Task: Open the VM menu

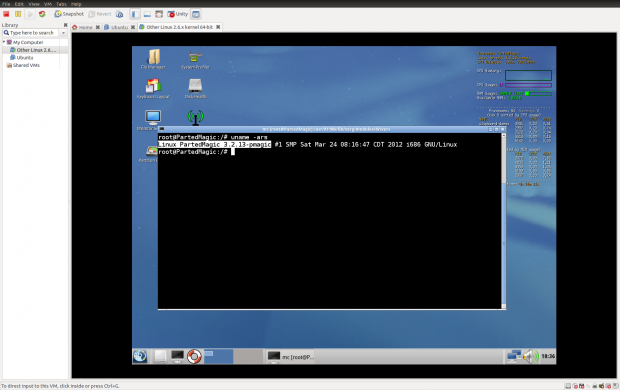Action: [x=48, y=4]
